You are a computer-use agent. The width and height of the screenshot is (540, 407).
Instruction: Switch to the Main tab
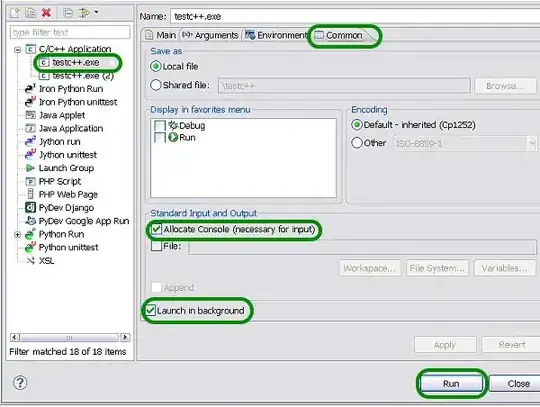coord(160,35)
